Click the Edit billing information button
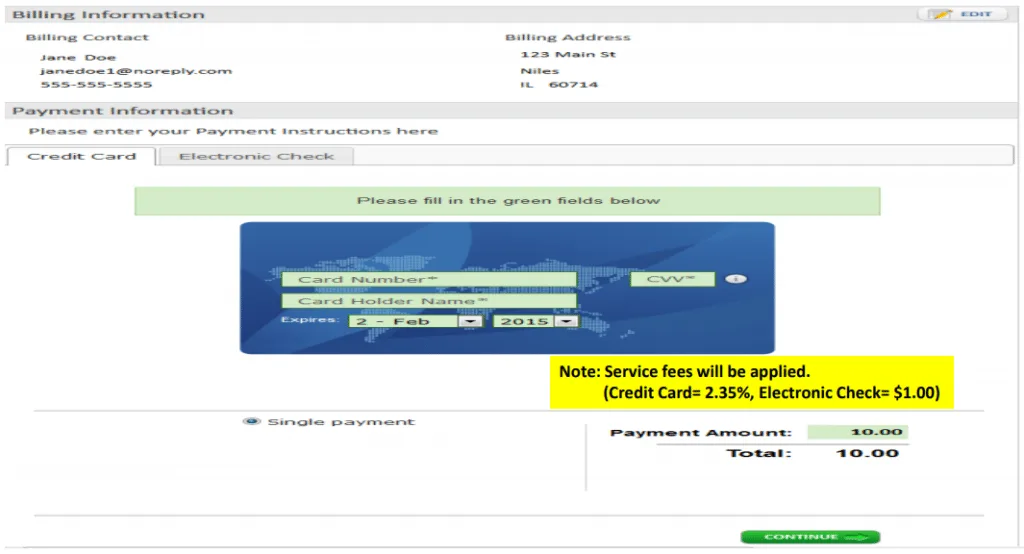The width and height of the screenshot is (1024, 554). (962, 14)
